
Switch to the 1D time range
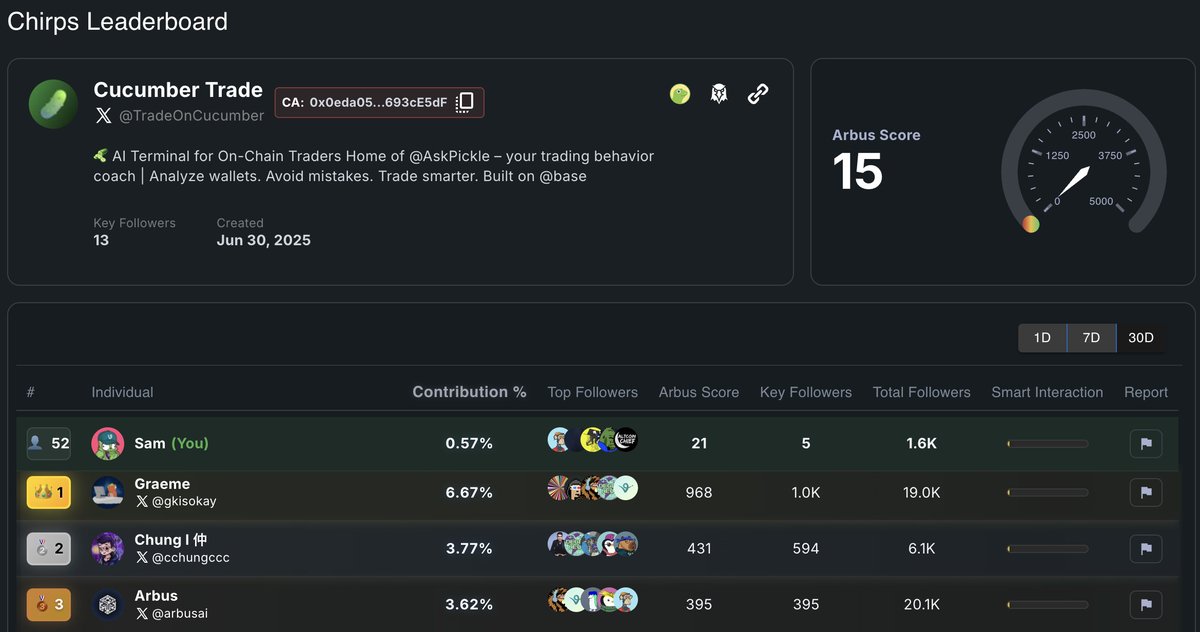tap(1042, 338)
